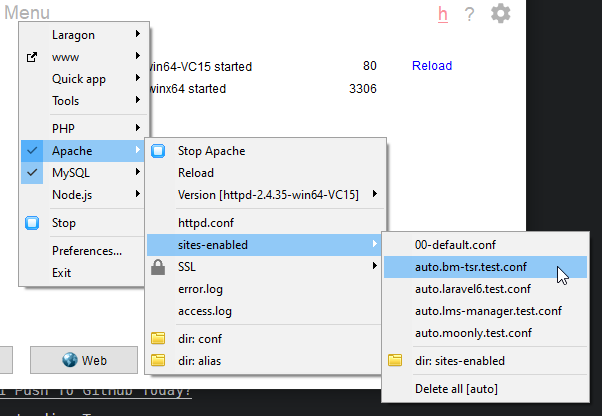
Task: Stop all services from main menu
Action: pyautogui.click(x=64, y=223)
